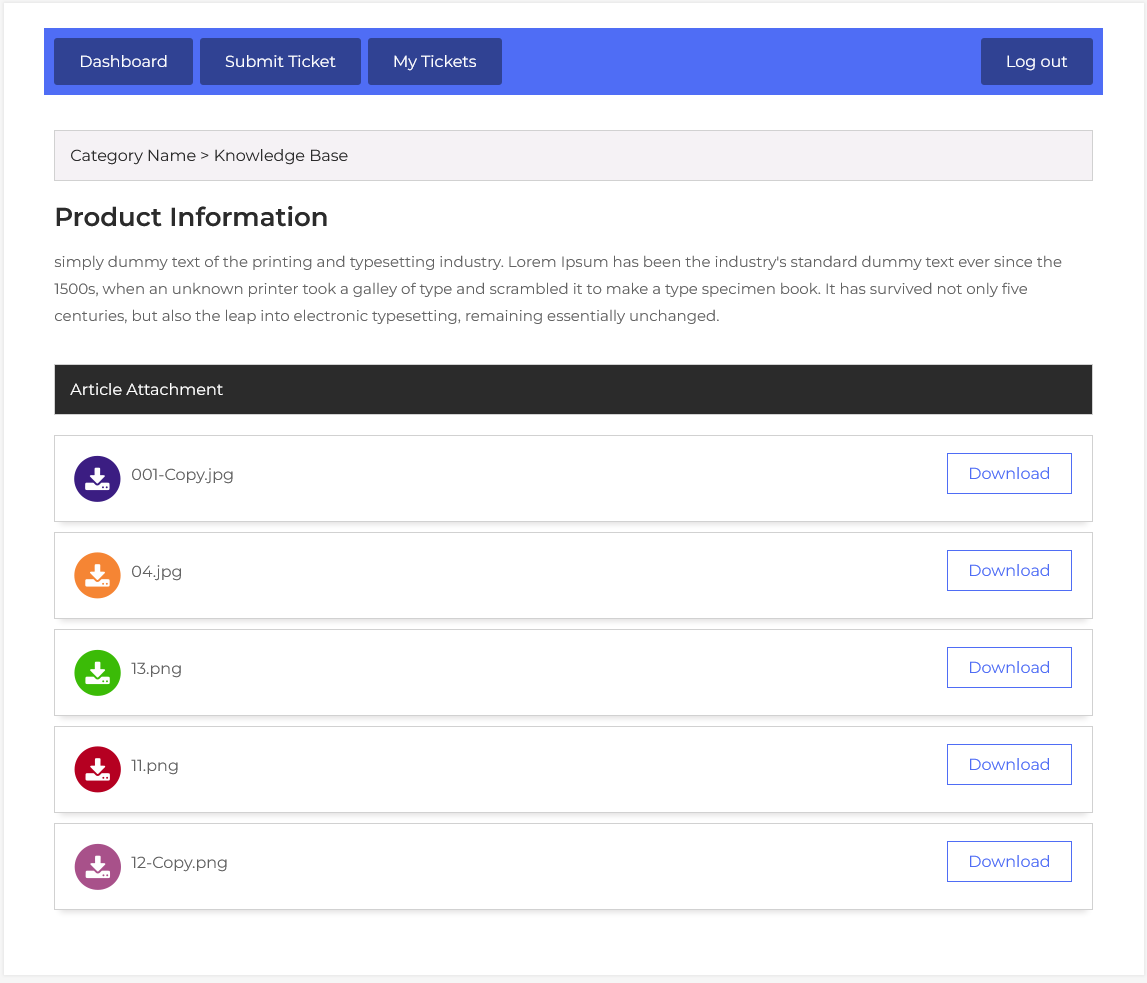Click the Article Attachment header bar
Viewport: 1147px width, 983px height.
[572, 390]
